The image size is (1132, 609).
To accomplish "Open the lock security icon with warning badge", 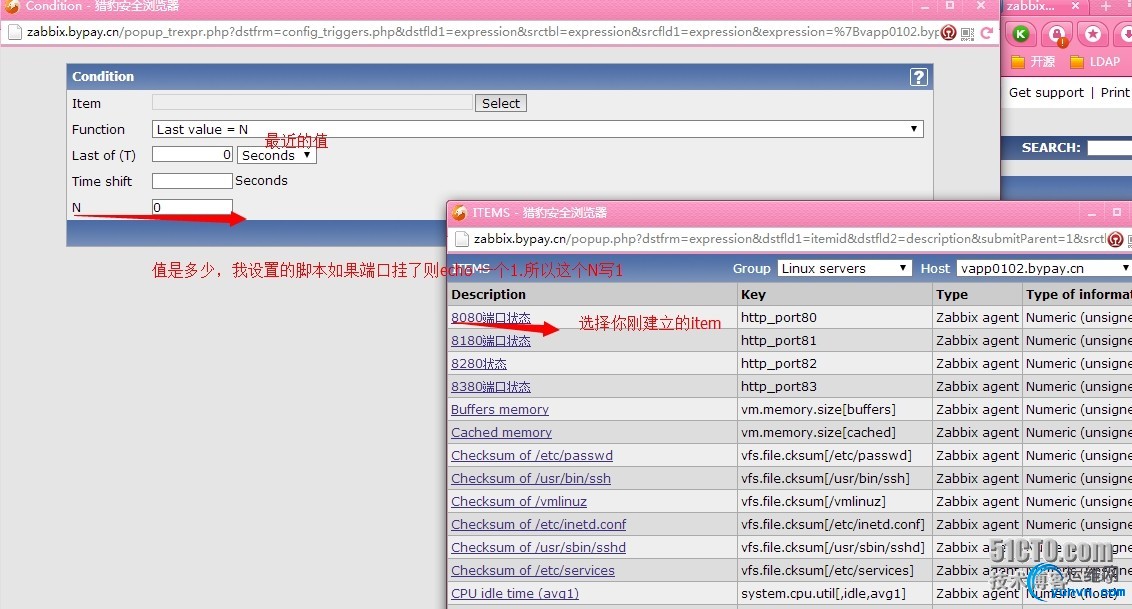I will 1057,35.
